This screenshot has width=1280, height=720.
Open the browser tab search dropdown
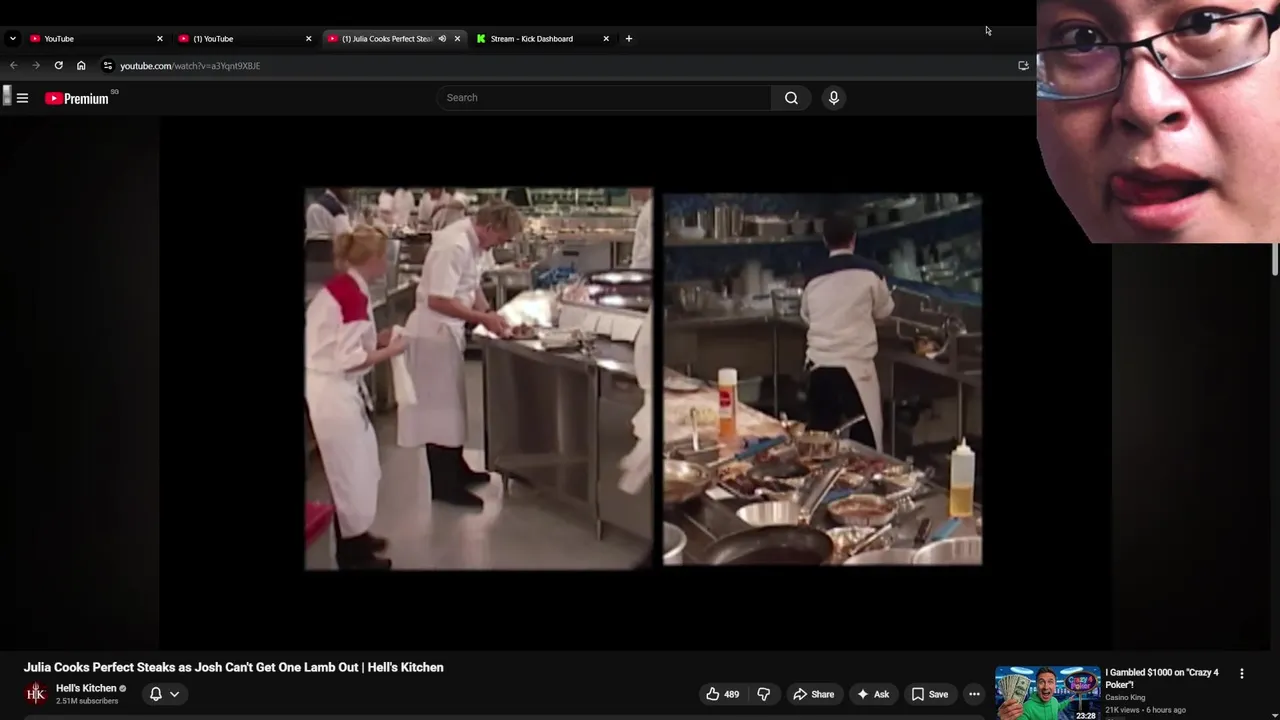pyautogui.click(x=12, y=38)
